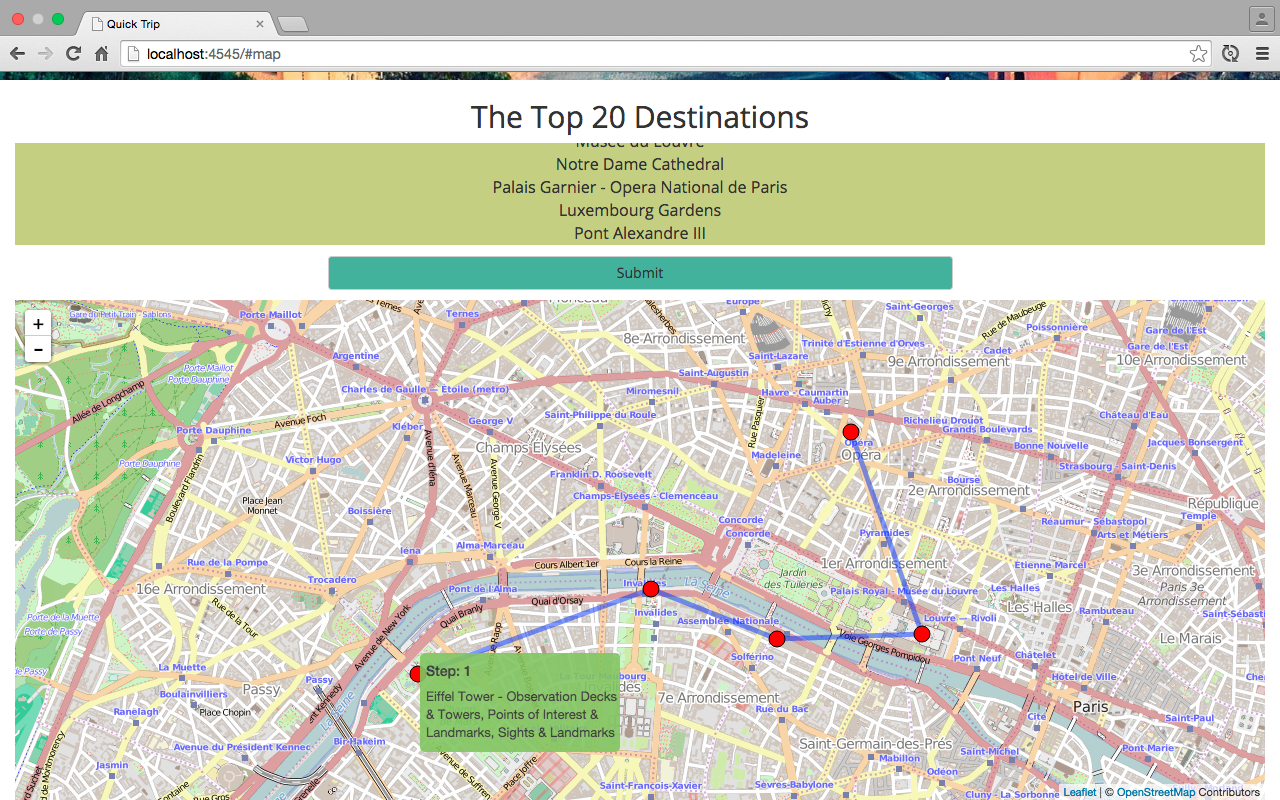Click the Passy map label
The image size is (1280, 800).
coord(261,689)
